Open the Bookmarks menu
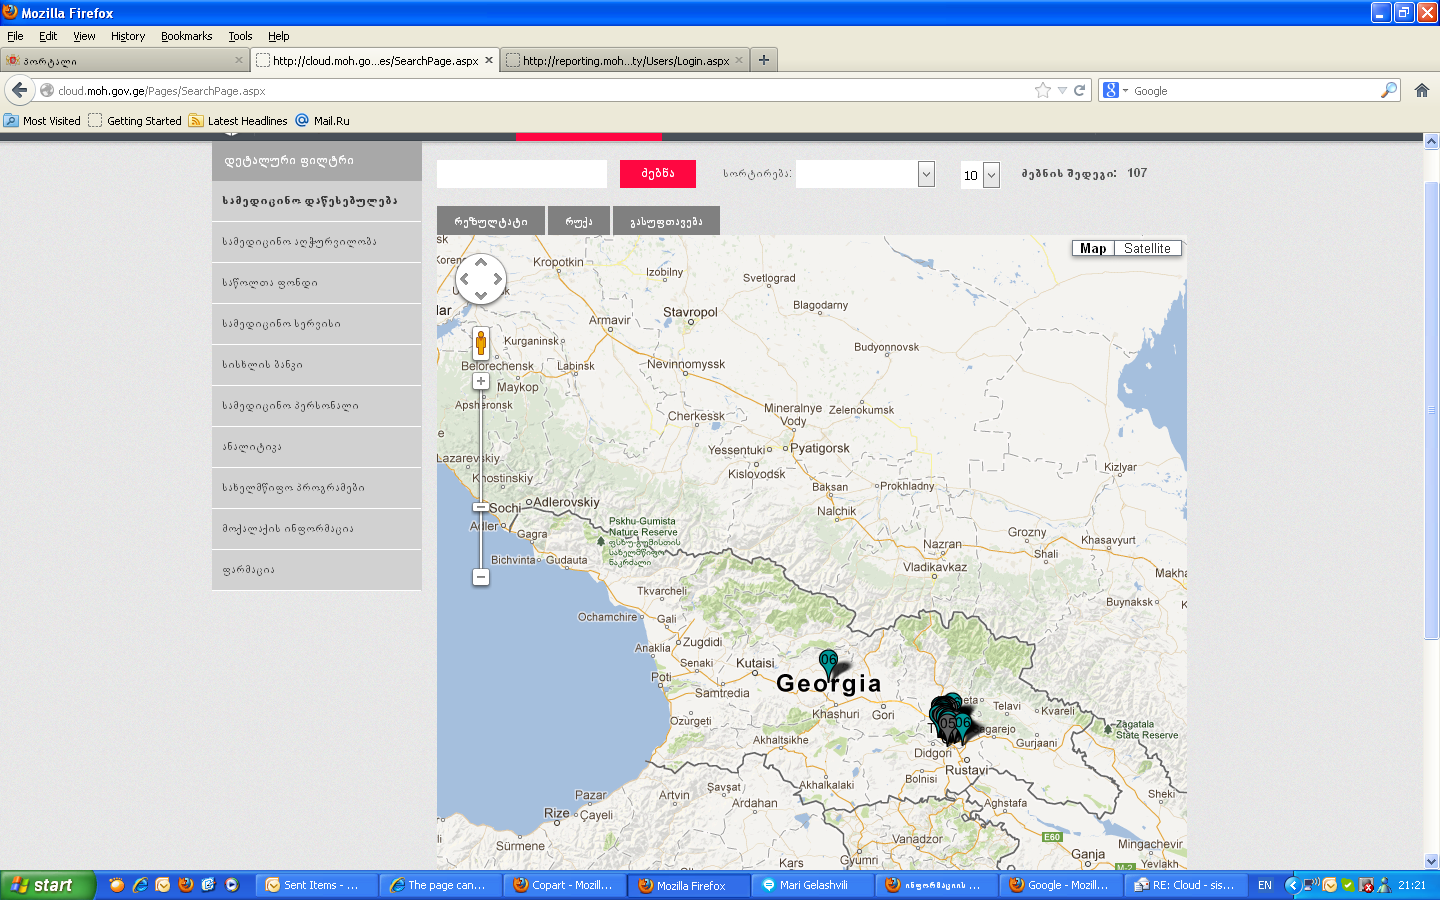Screen dimensions: 1440x900 pos(186,36)
